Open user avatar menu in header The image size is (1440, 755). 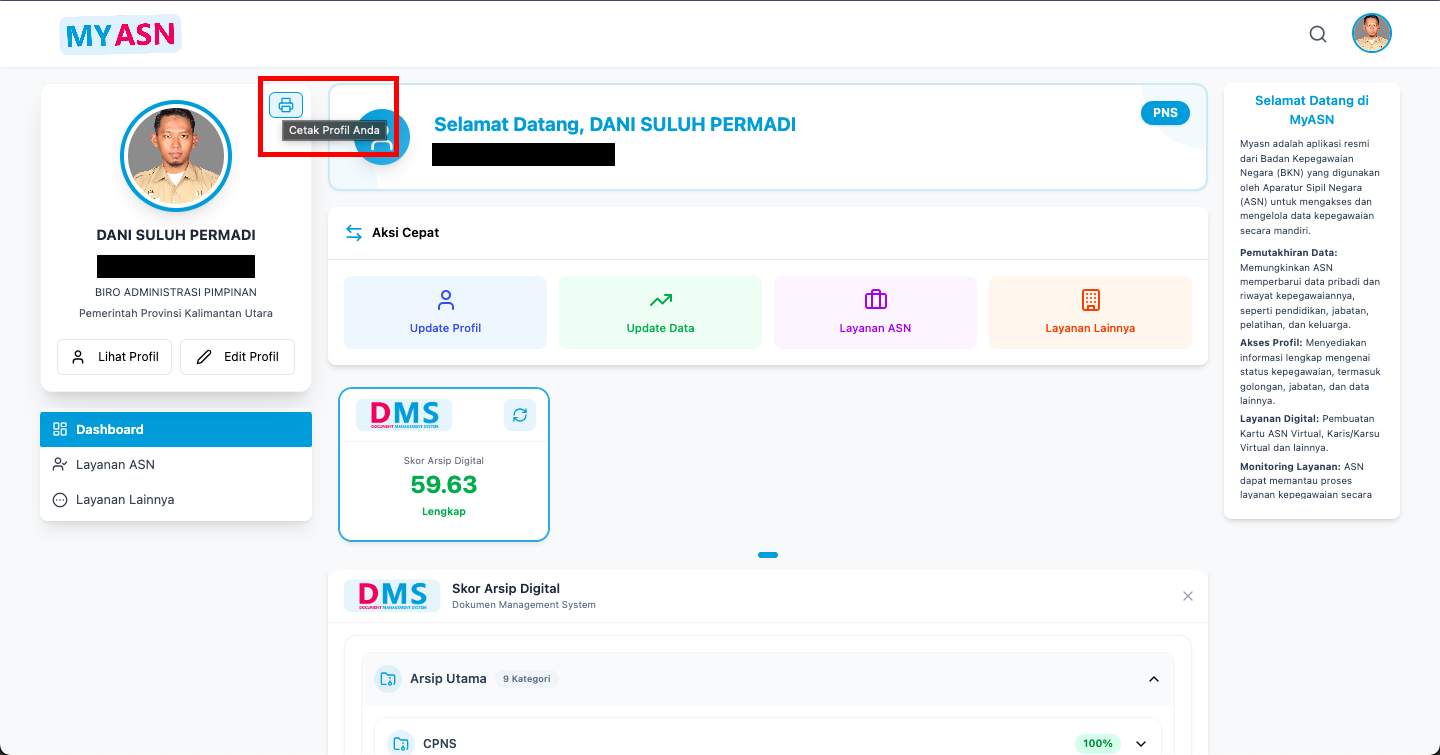1371,34
